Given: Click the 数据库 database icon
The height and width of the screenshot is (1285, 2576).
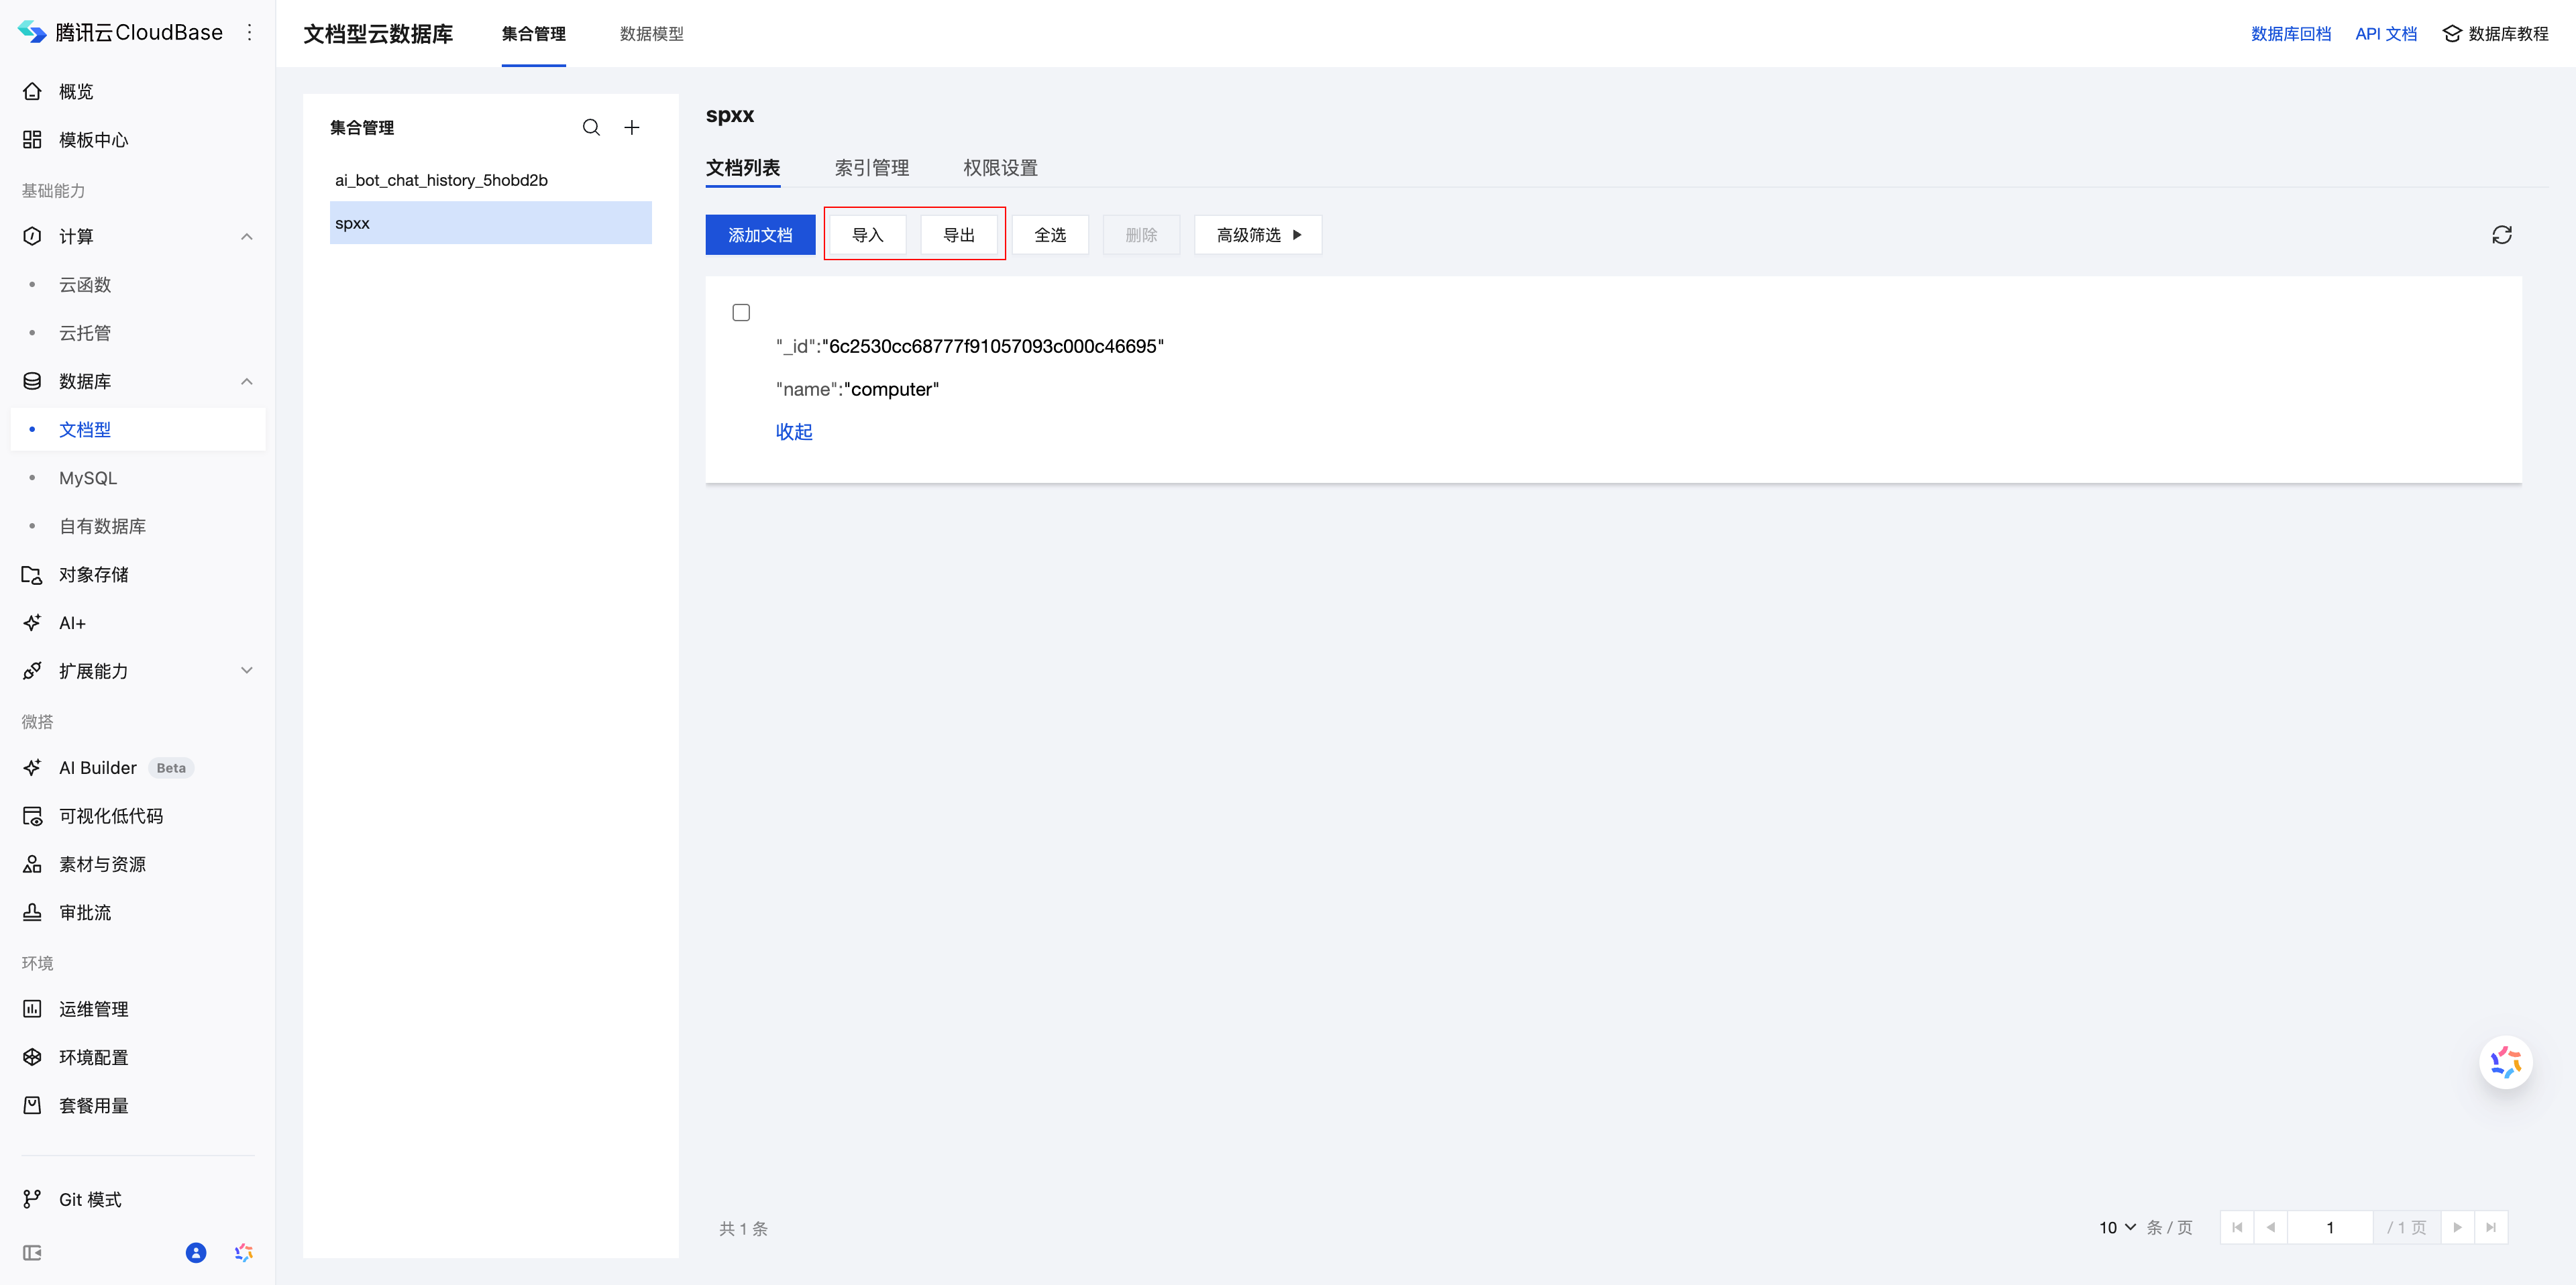Looking at the screenshot, I should coord(32,382).
